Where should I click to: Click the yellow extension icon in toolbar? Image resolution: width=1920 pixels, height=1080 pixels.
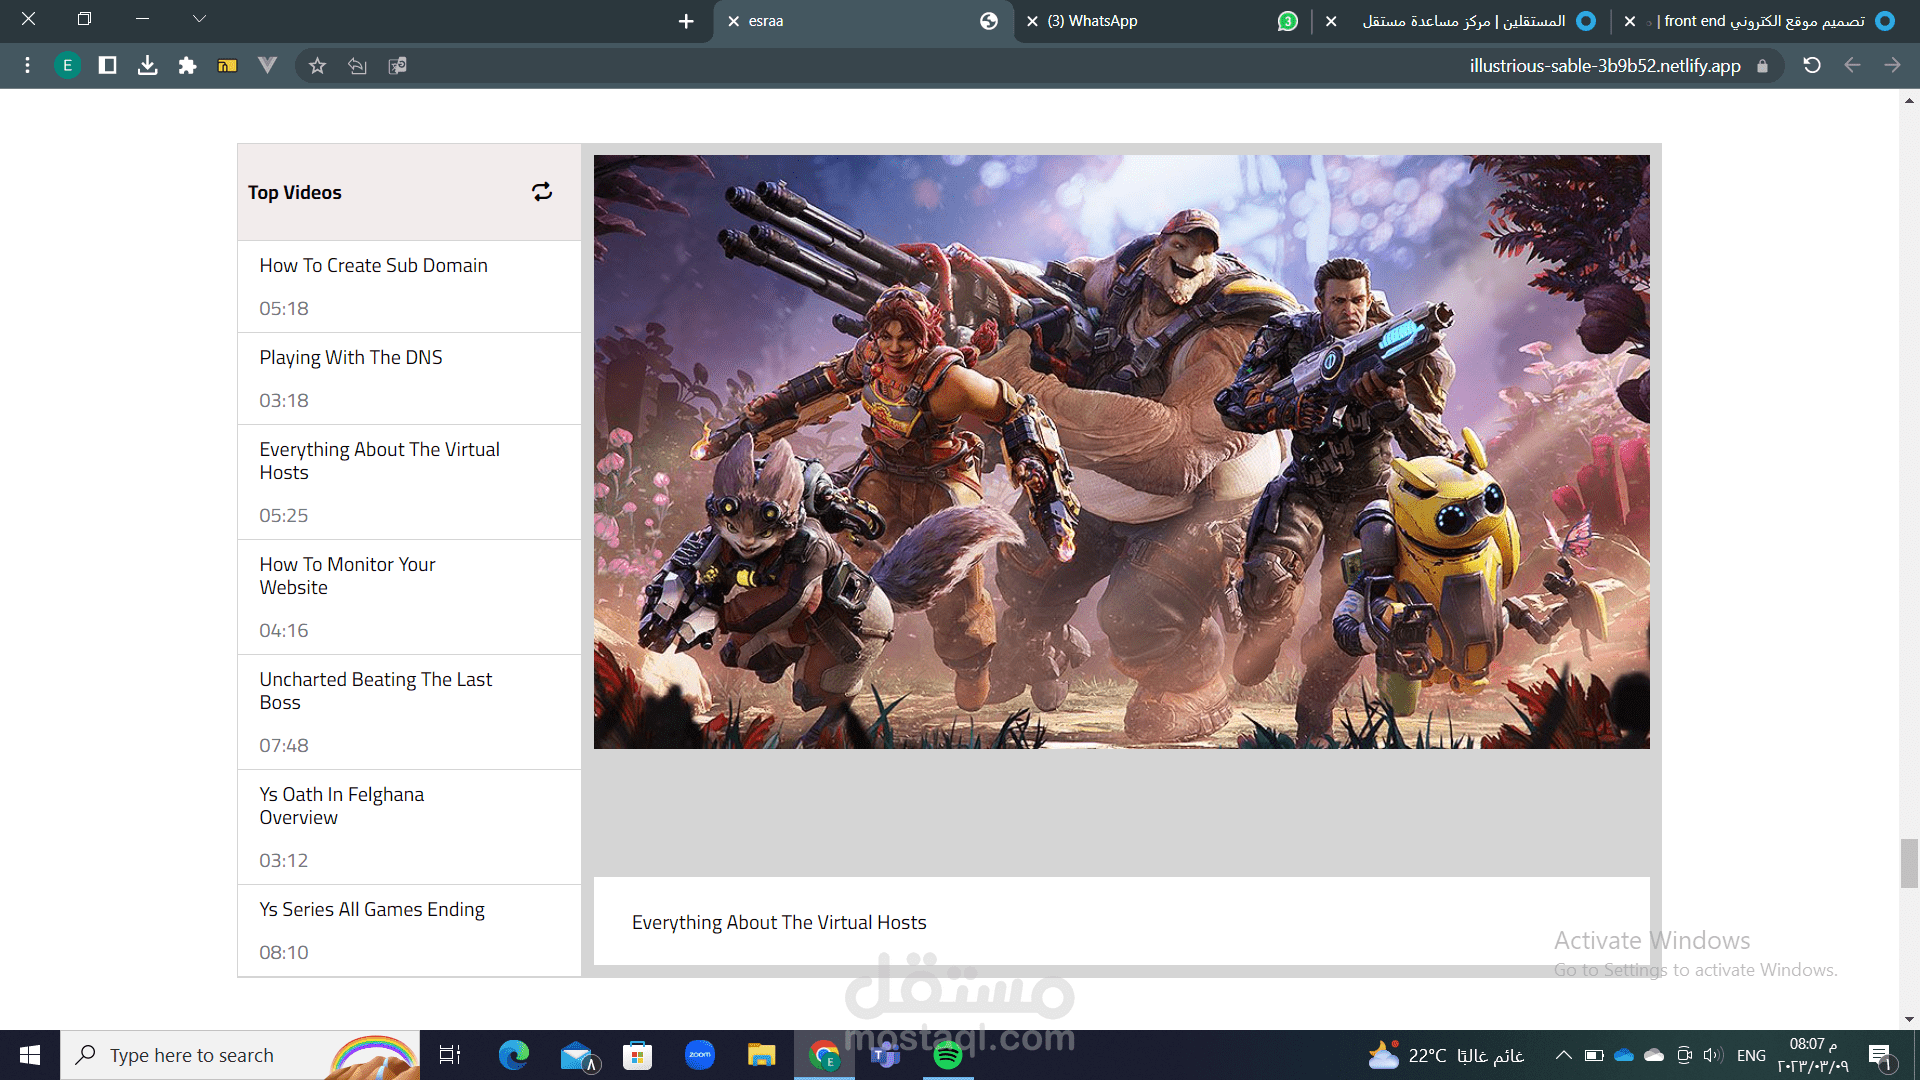(x=227, y=65)
